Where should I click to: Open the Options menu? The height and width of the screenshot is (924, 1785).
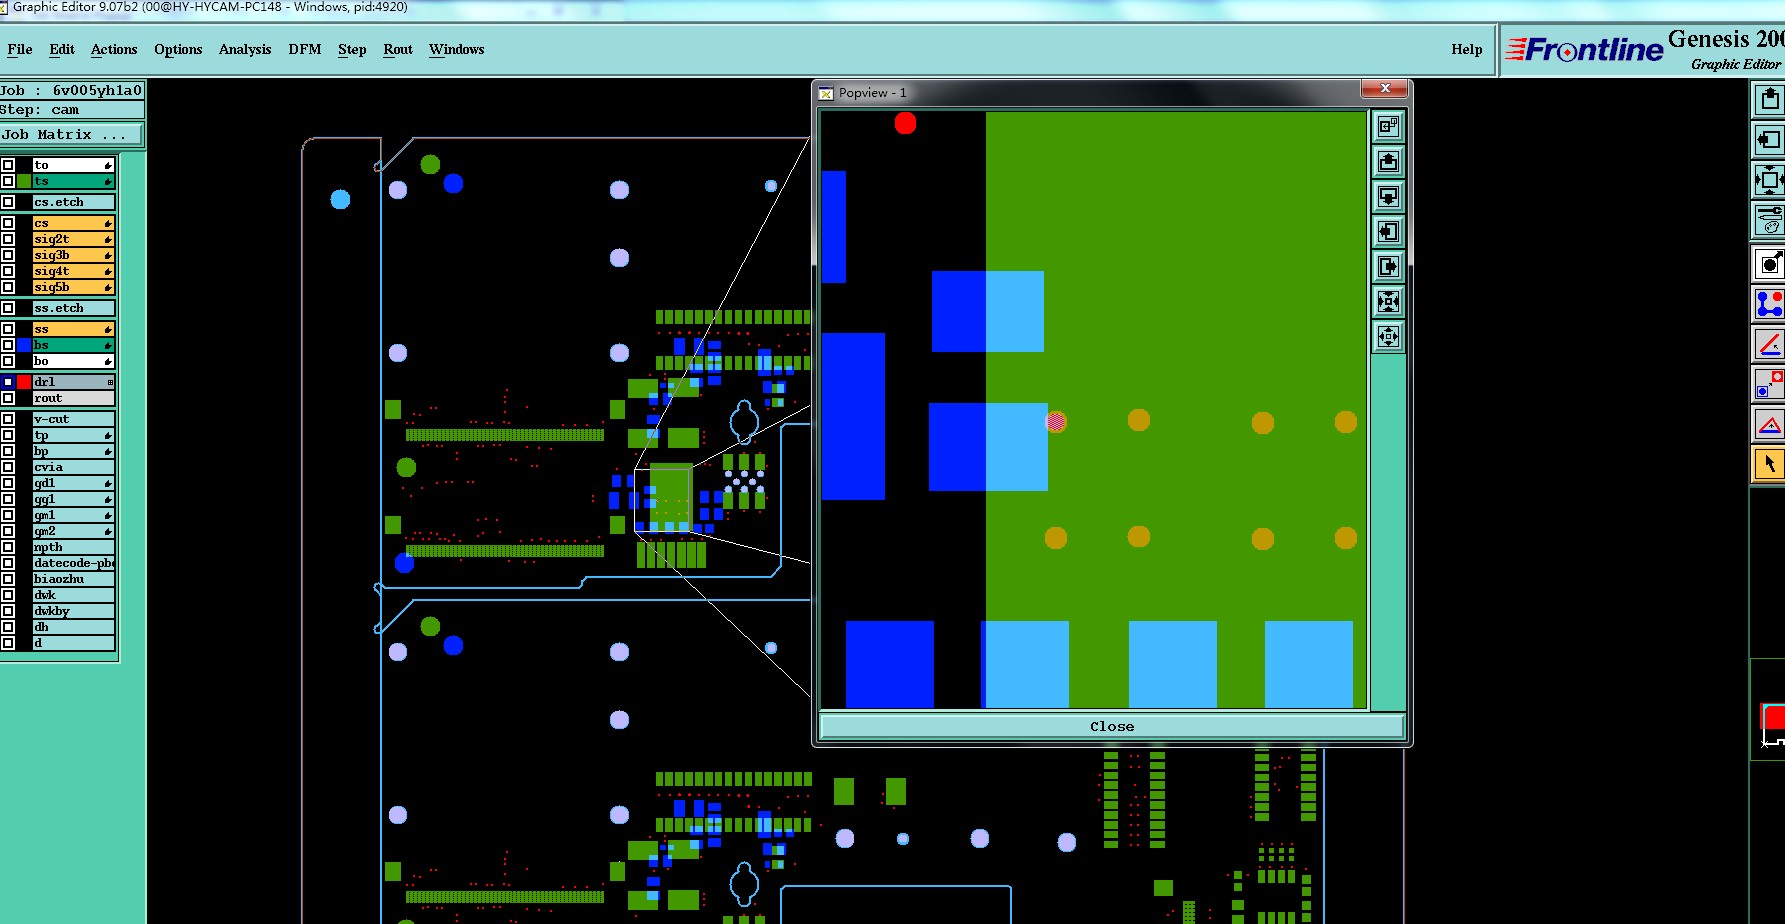[178, 49]
